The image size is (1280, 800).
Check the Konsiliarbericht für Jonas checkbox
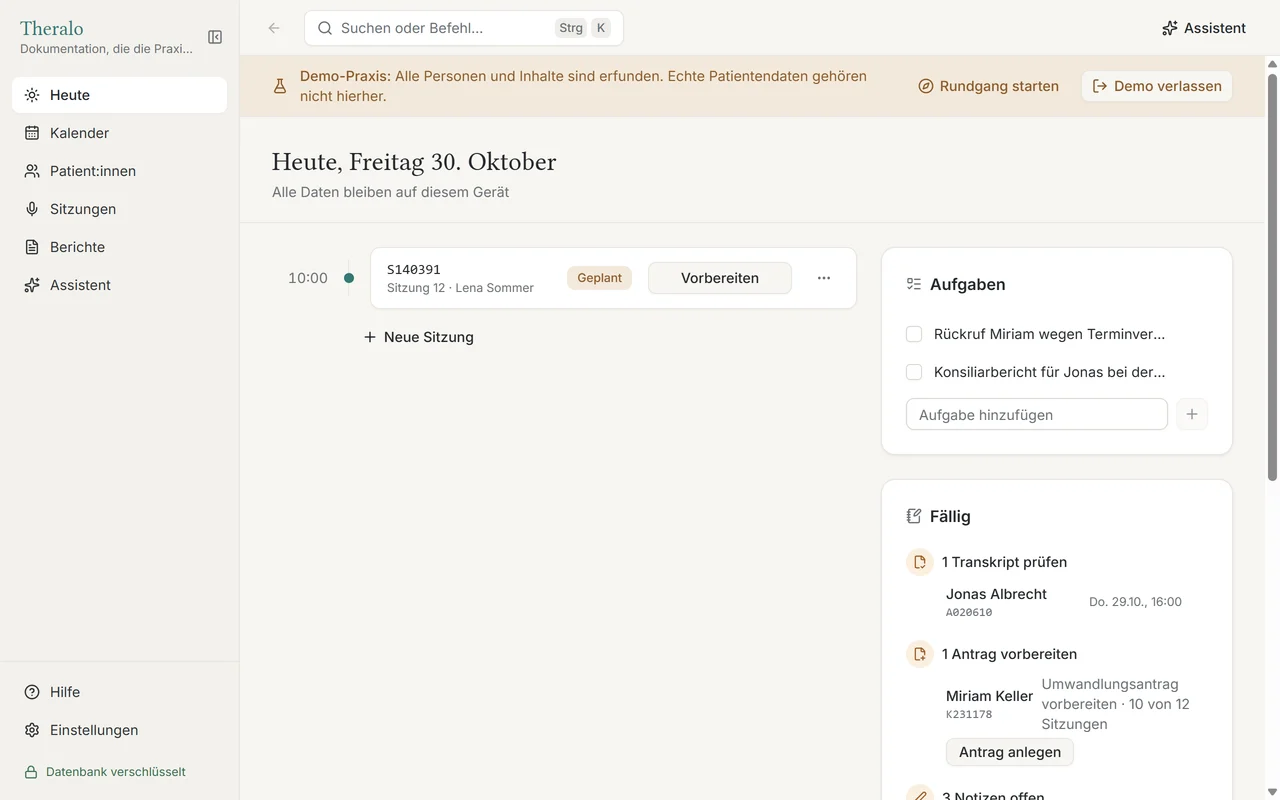(x=914, y=372)
